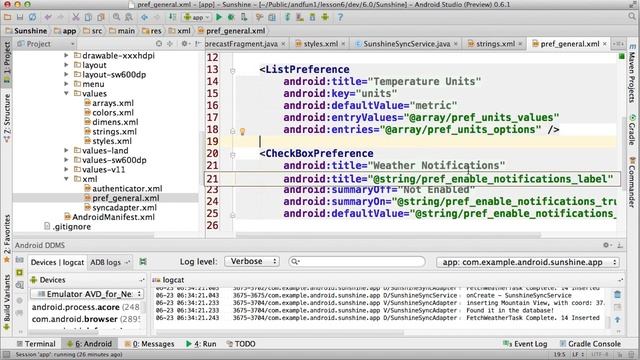The image size is (640, 360).
Task: Expand the layout-sw600dp folder
Action: pyautogui.click(x=66, y=74)
